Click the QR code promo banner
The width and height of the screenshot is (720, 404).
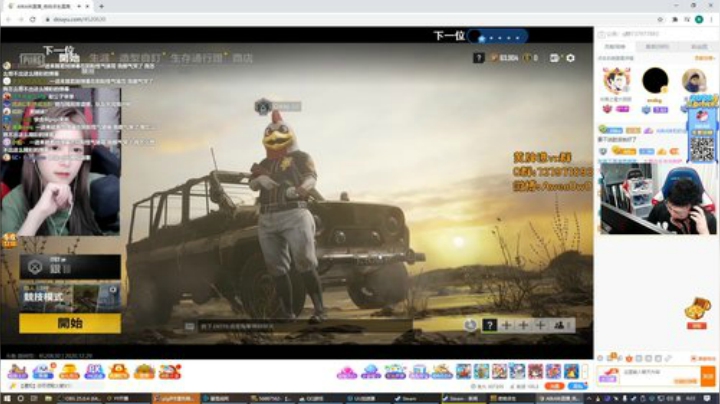703,129
